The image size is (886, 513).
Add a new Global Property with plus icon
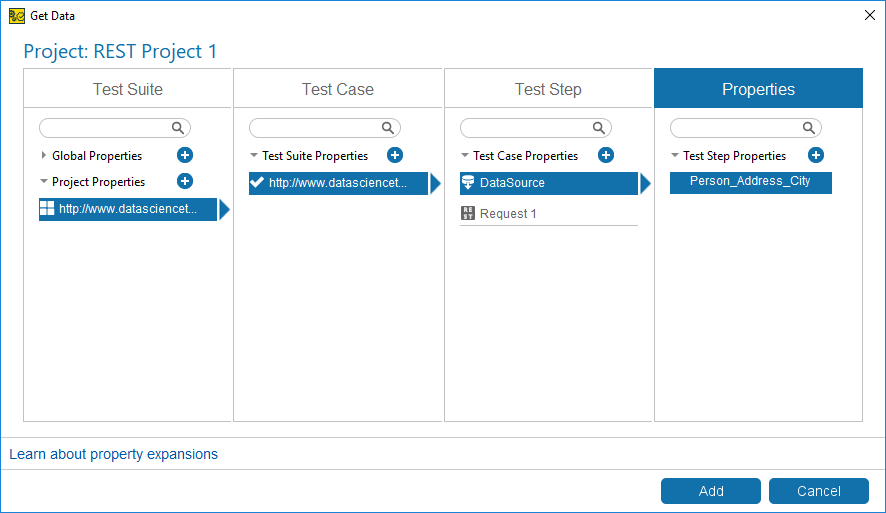click(x=185, y=155)
